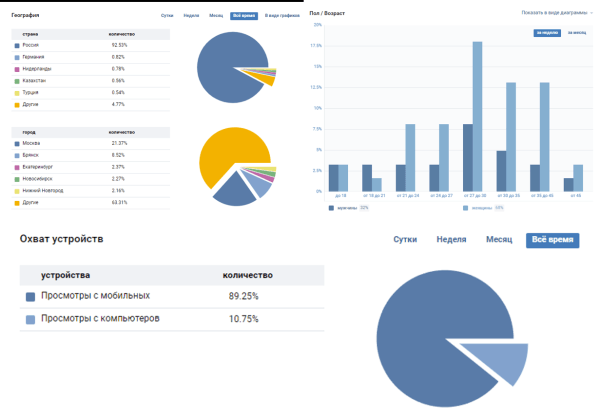Click the В виде графиков link
600x417 pixels.
coord(279,17)
